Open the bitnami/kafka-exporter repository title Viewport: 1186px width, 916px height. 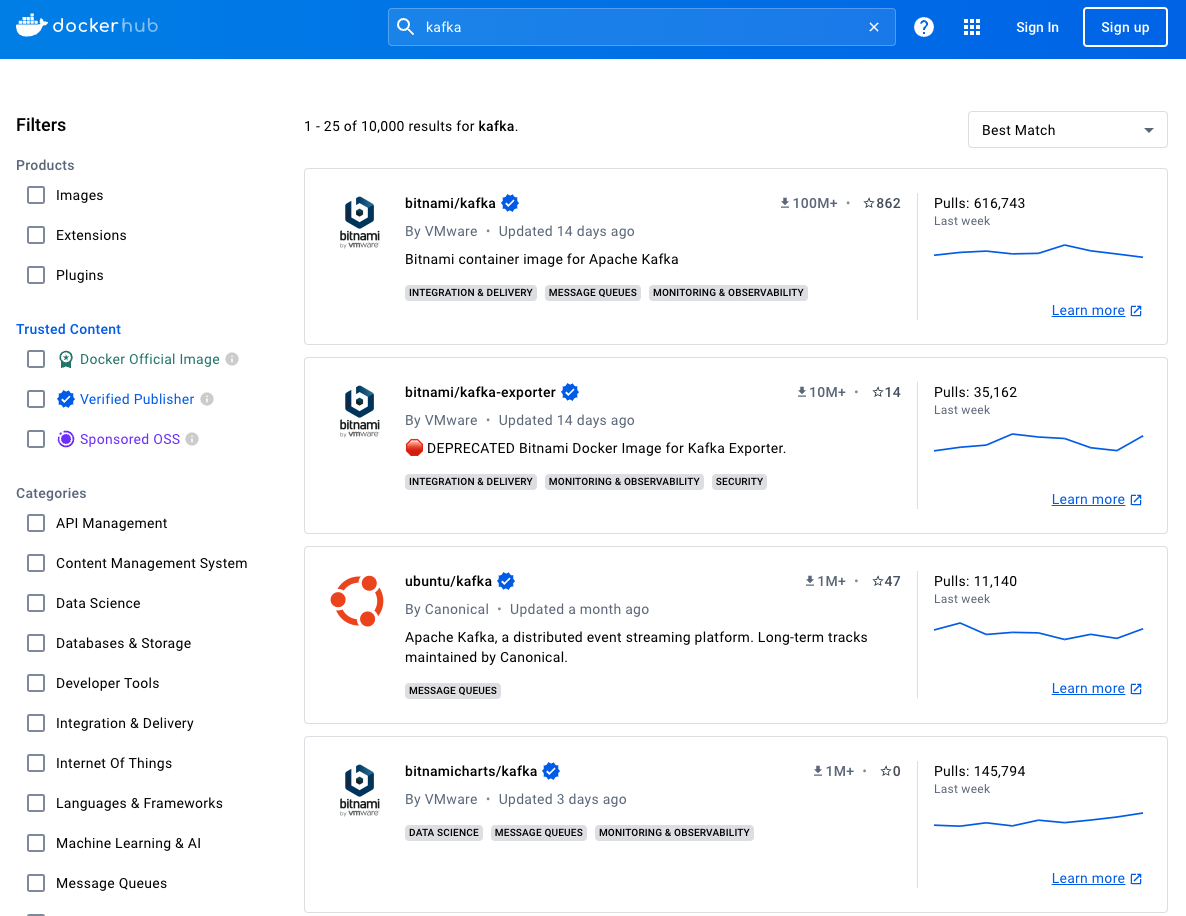pos(480,392)
